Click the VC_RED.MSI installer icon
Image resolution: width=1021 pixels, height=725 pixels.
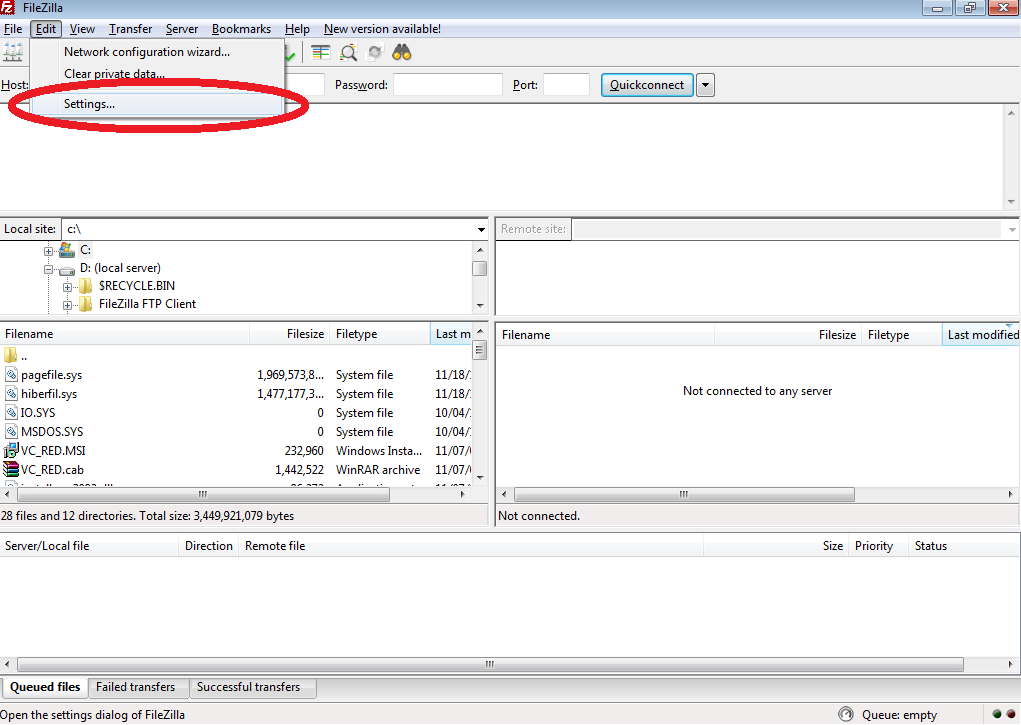click(x=11, y=450)
